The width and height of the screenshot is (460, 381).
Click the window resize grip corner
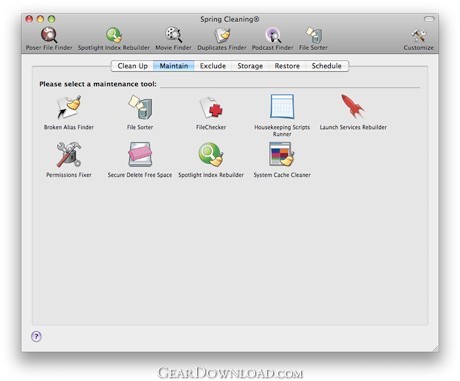[x=435, y=349]
